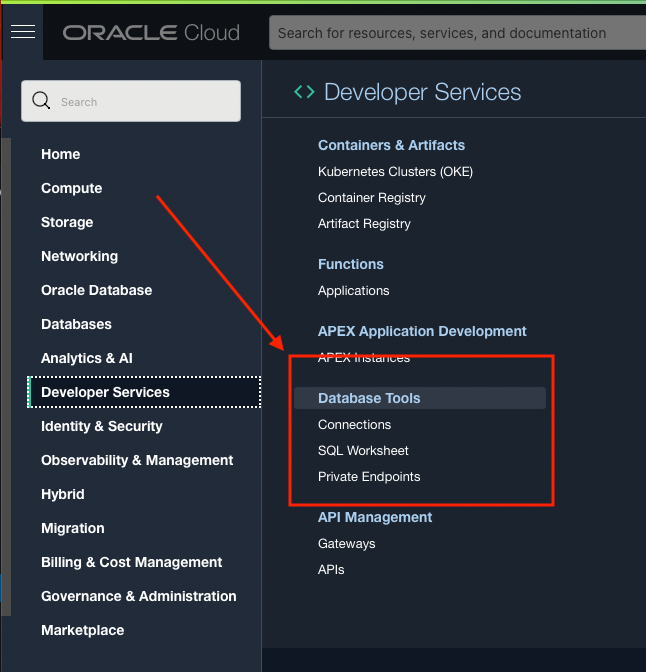Open Container Registry page

[371, 197]
